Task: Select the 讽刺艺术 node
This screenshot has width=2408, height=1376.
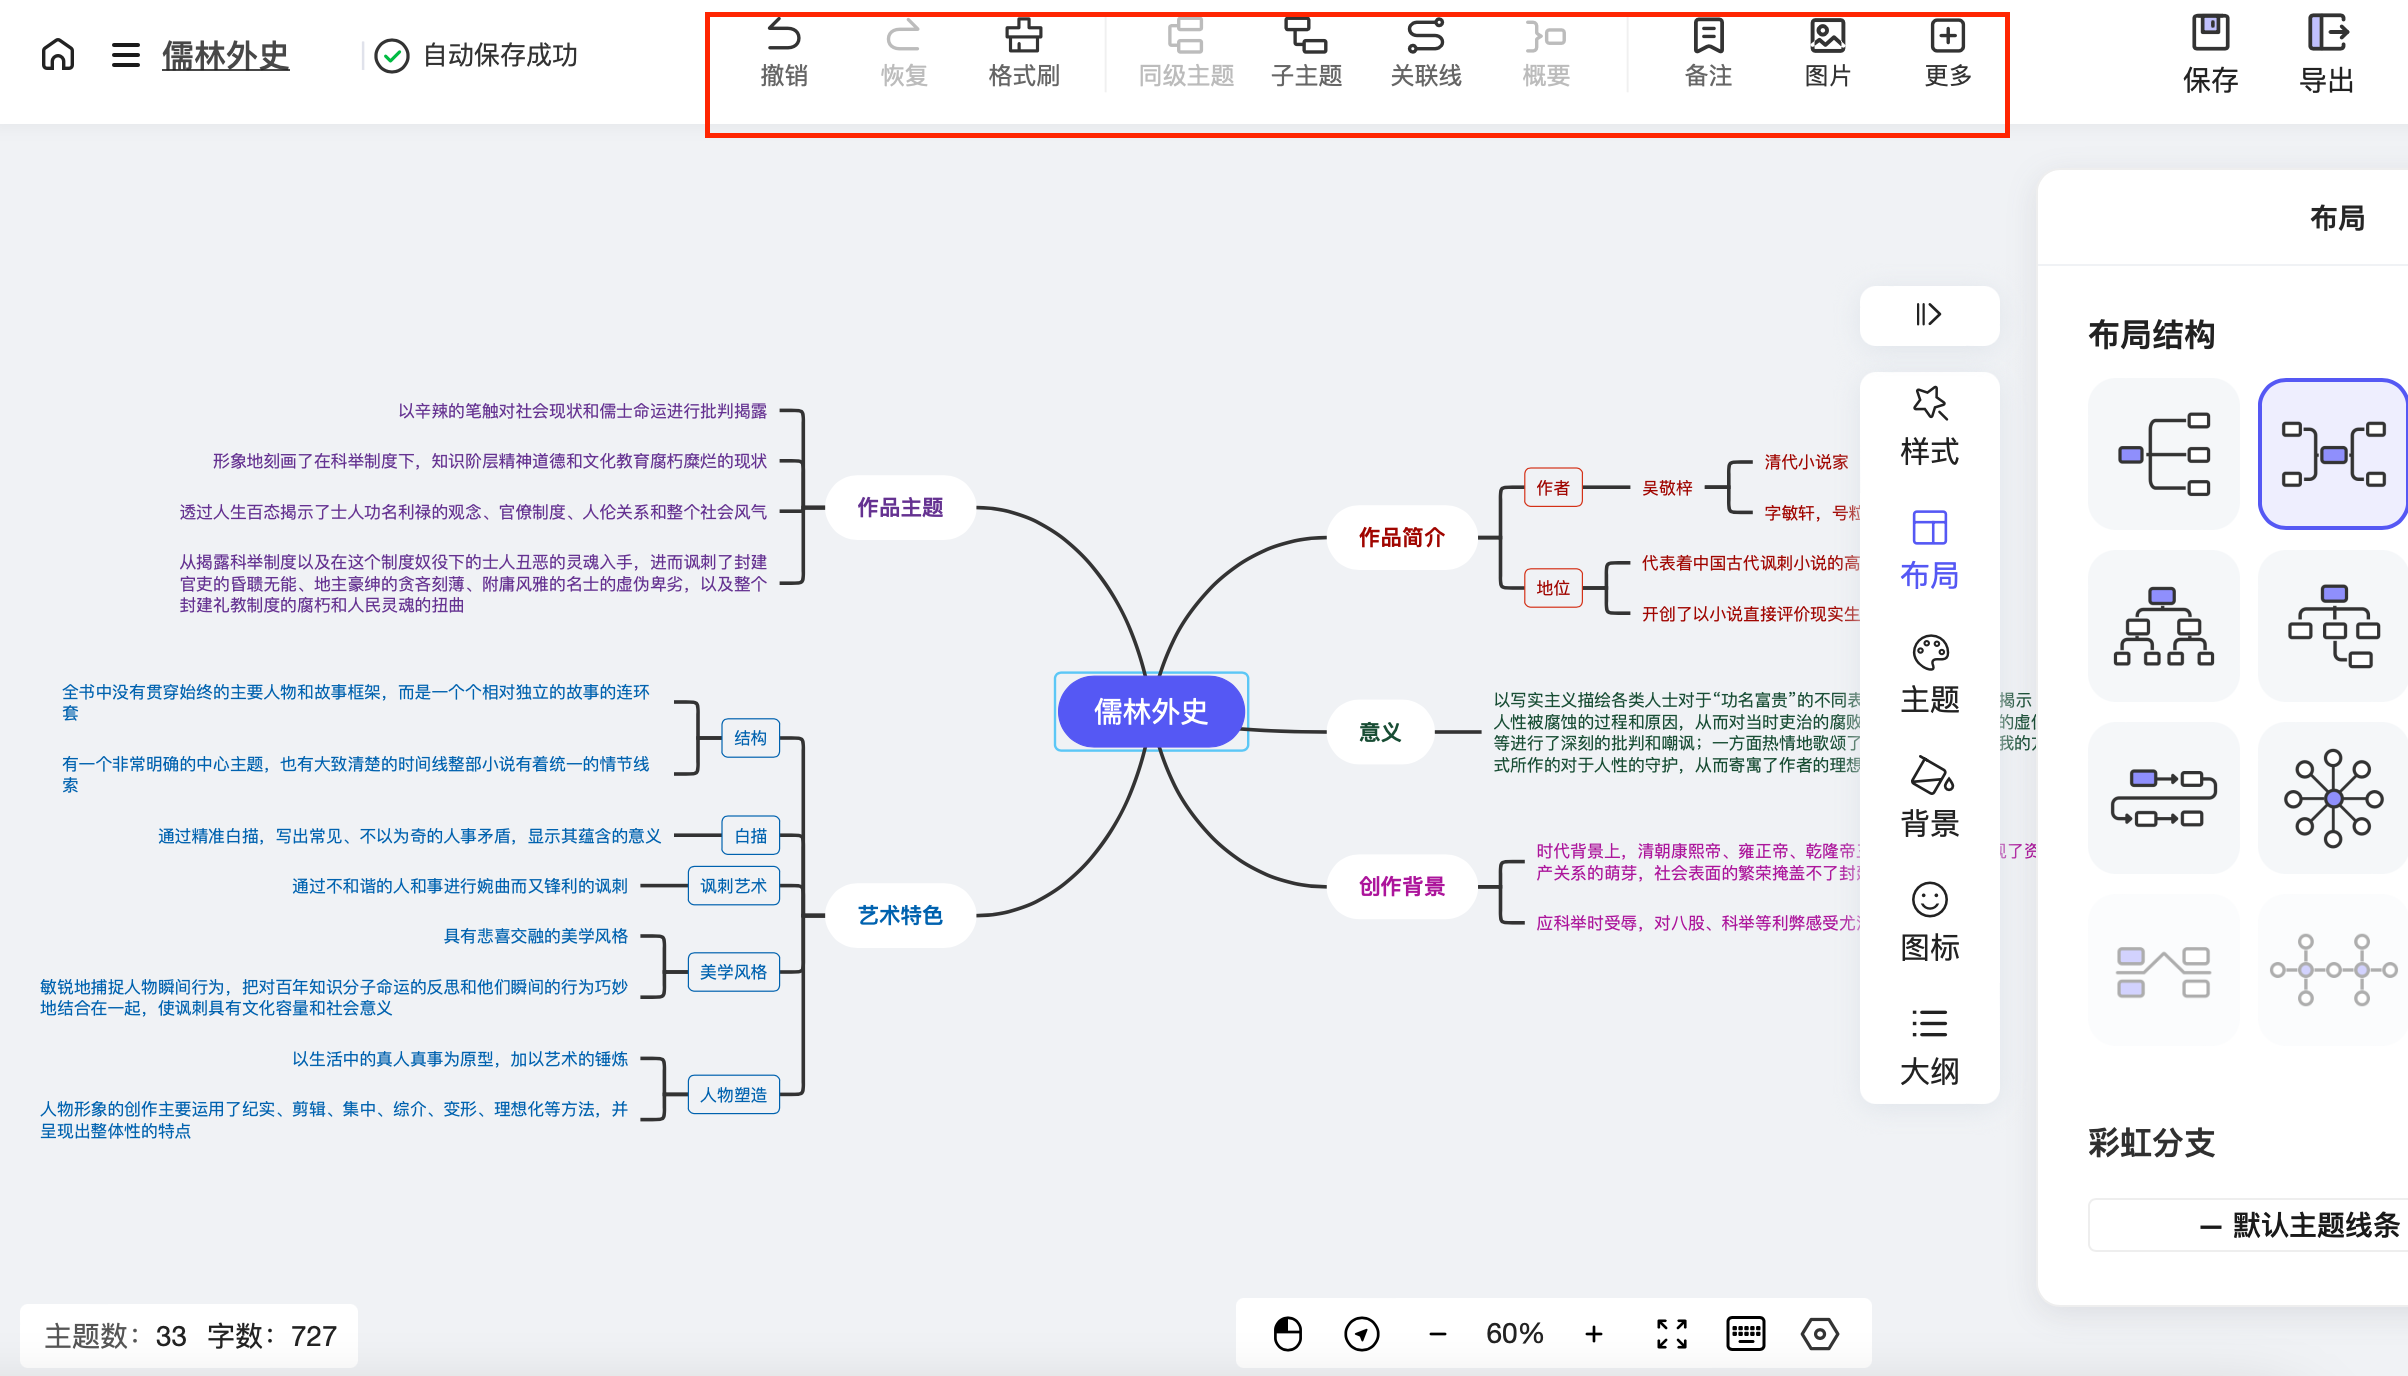Action: pos(734,886)
